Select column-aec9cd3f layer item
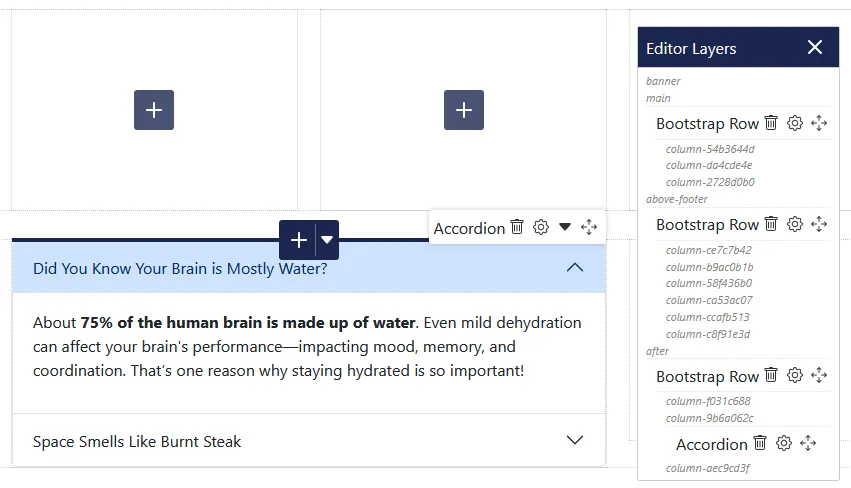 708,468
